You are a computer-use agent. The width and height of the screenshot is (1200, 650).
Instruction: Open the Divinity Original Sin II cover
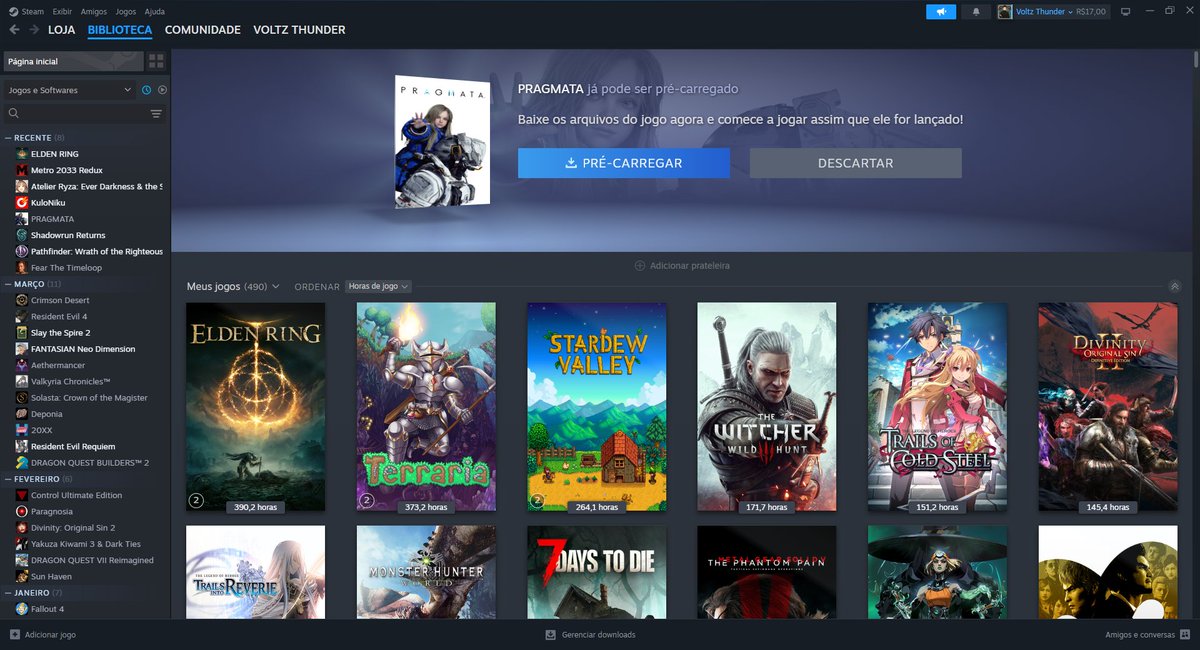1107,407
